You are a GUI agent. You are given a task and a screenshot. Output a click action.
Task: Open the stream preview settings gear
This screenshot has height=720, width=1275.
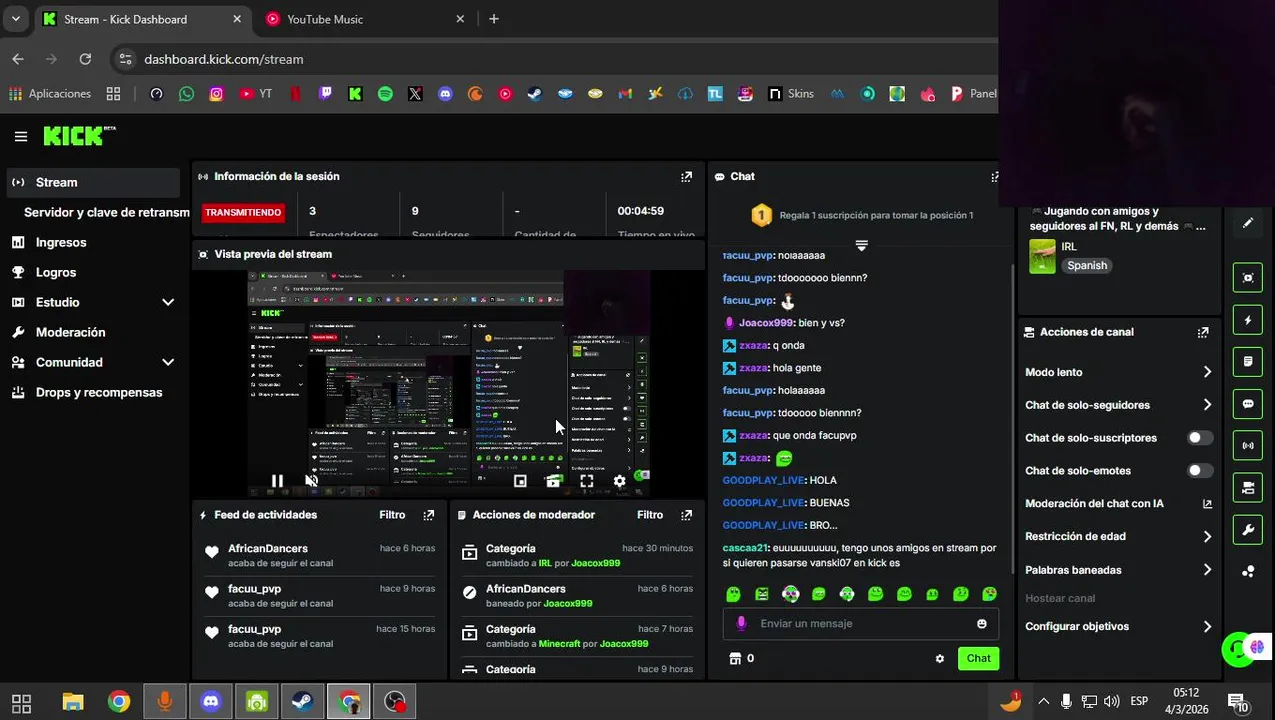[620, 481]
